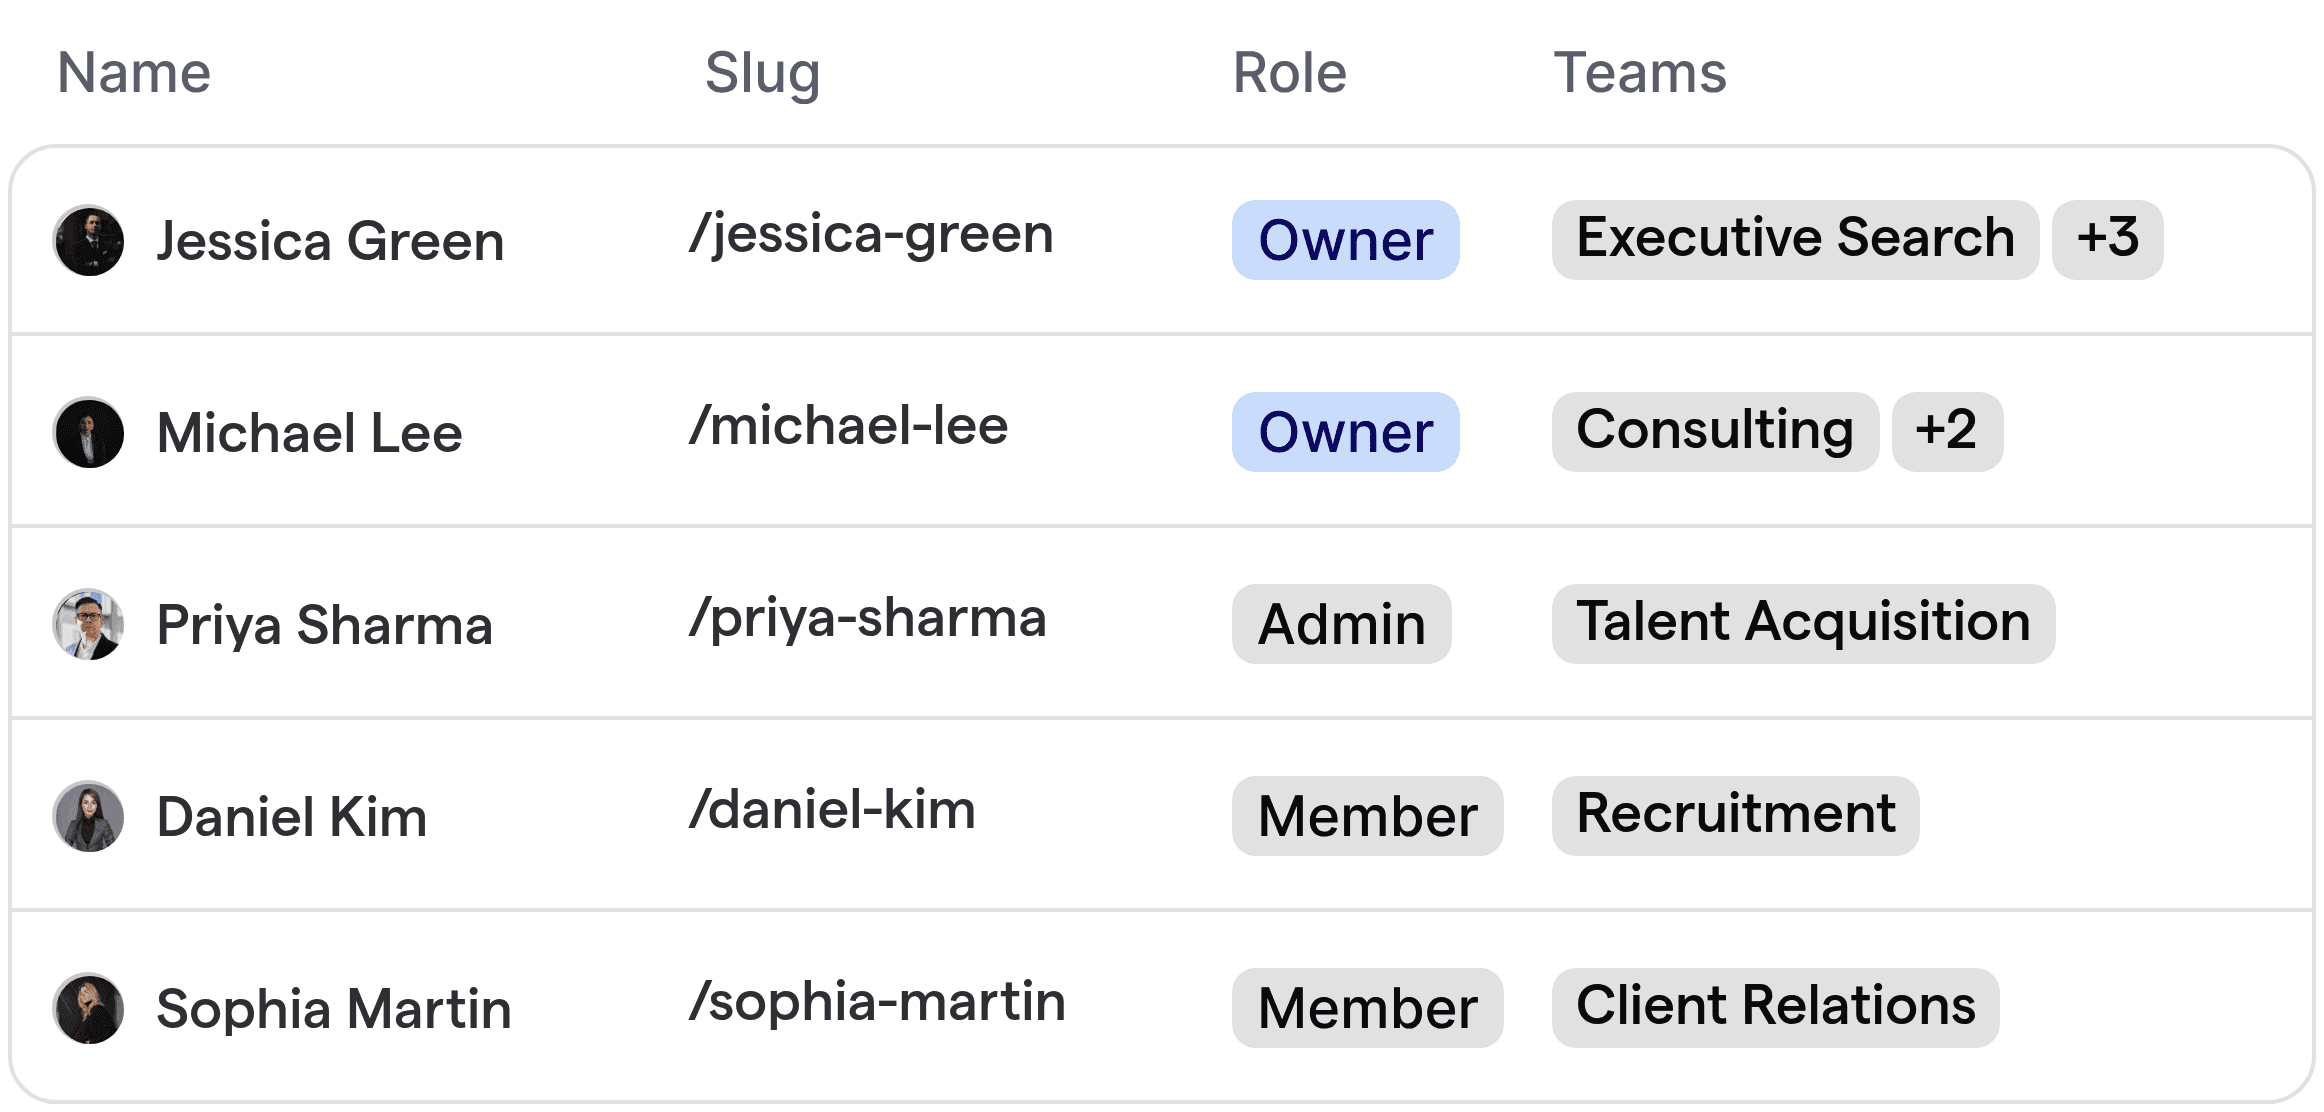Click Jessica Green's profile avatar
Image resolution: width=2324 pixels, height=1112 pixels.
coord(88,241)
